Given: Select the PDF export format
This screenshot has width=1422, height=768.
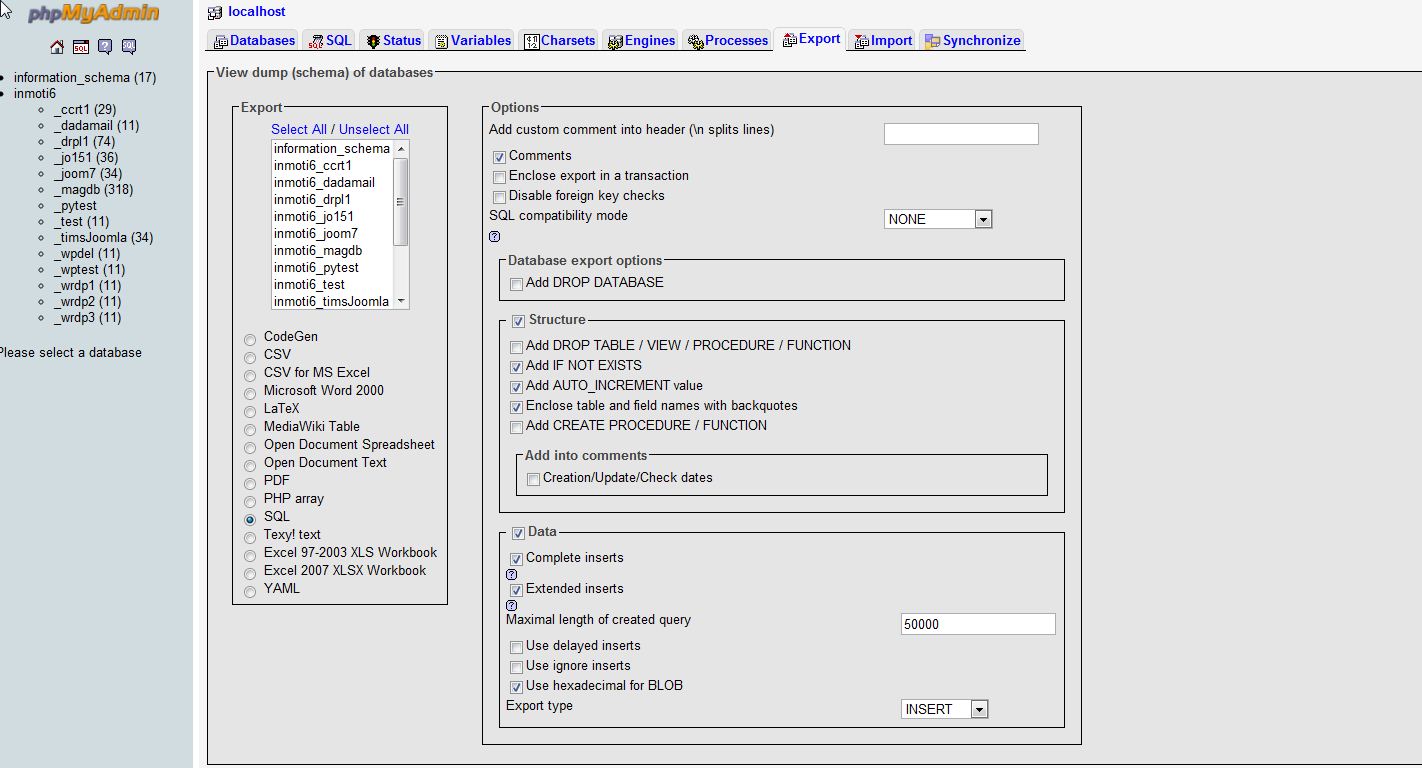Looking at the screenshot, I should pos(250,482).
